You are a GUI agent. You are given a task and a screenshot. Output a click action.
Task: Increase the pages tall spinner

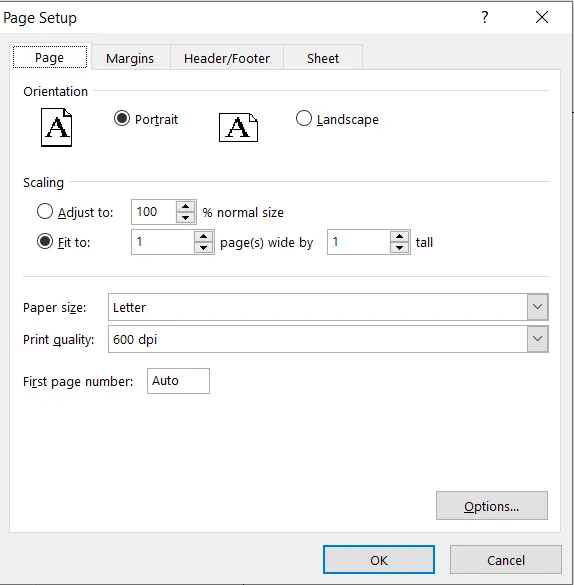point(399,237)
